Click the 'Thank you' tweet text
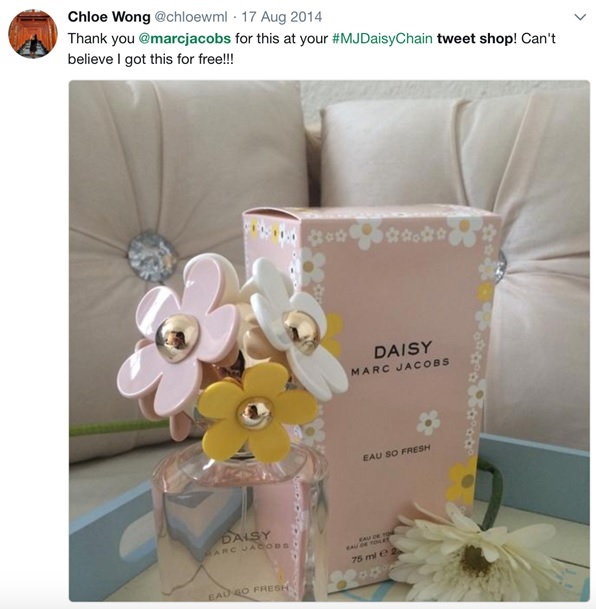Viewport: 596px width, 609px height. 101,38
